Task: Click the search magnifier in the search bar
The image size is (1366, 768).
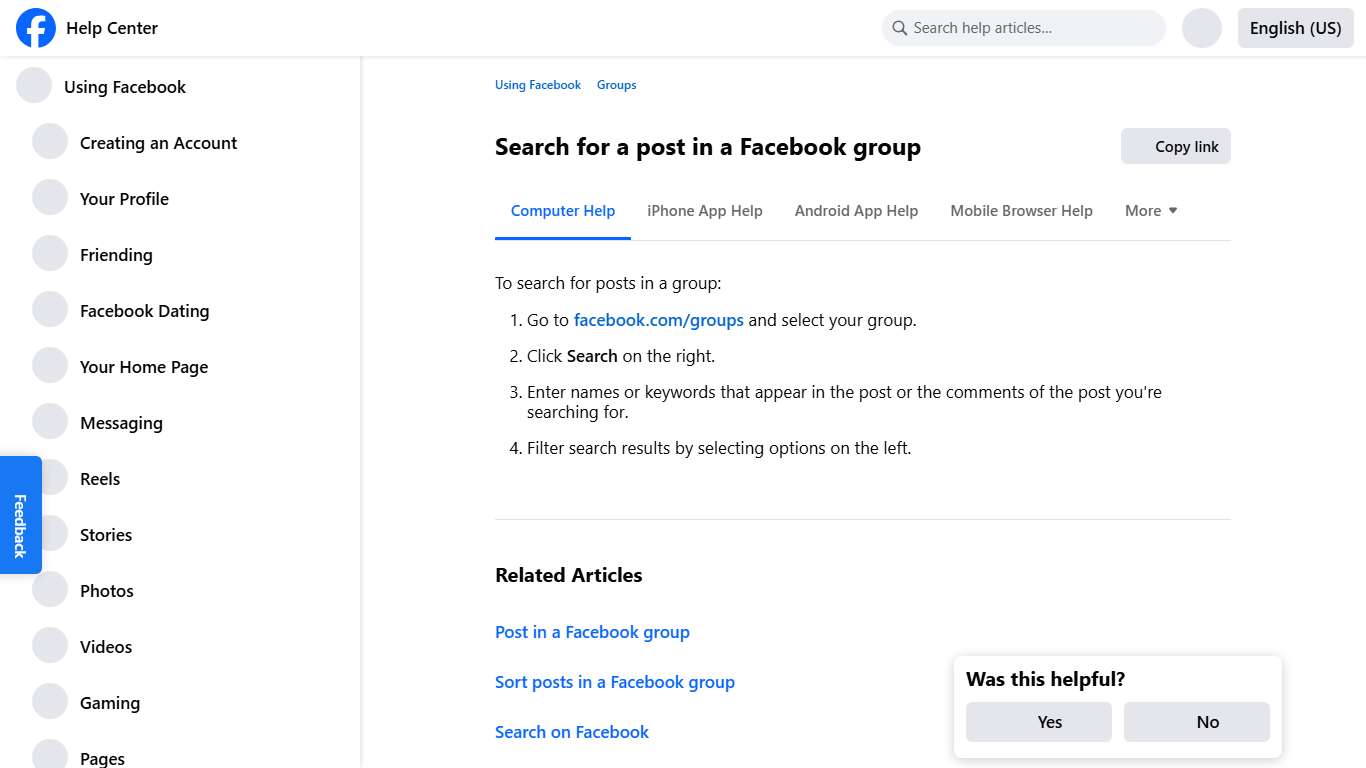Action: (x=899, y=28)
